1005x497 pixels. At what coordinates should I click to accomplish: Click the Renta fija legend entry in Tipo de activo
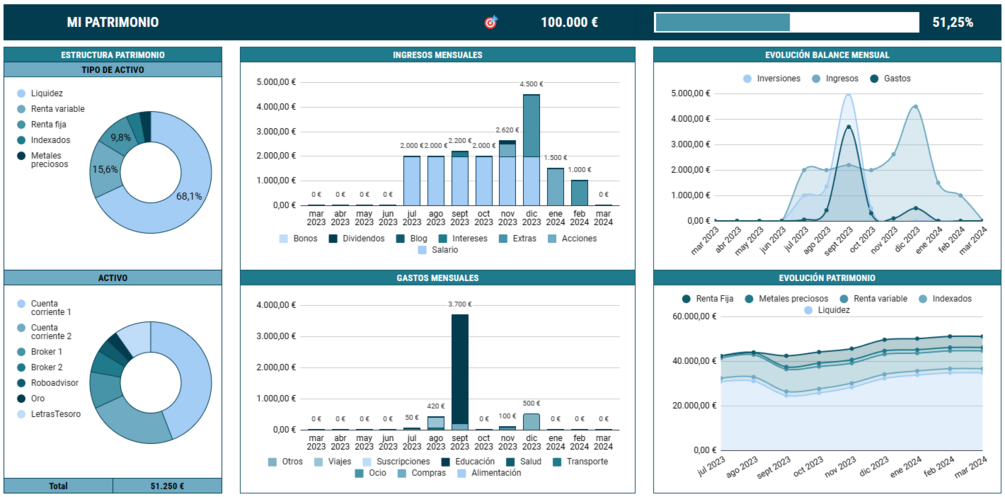pyautogui.click(x=42, y=124)
